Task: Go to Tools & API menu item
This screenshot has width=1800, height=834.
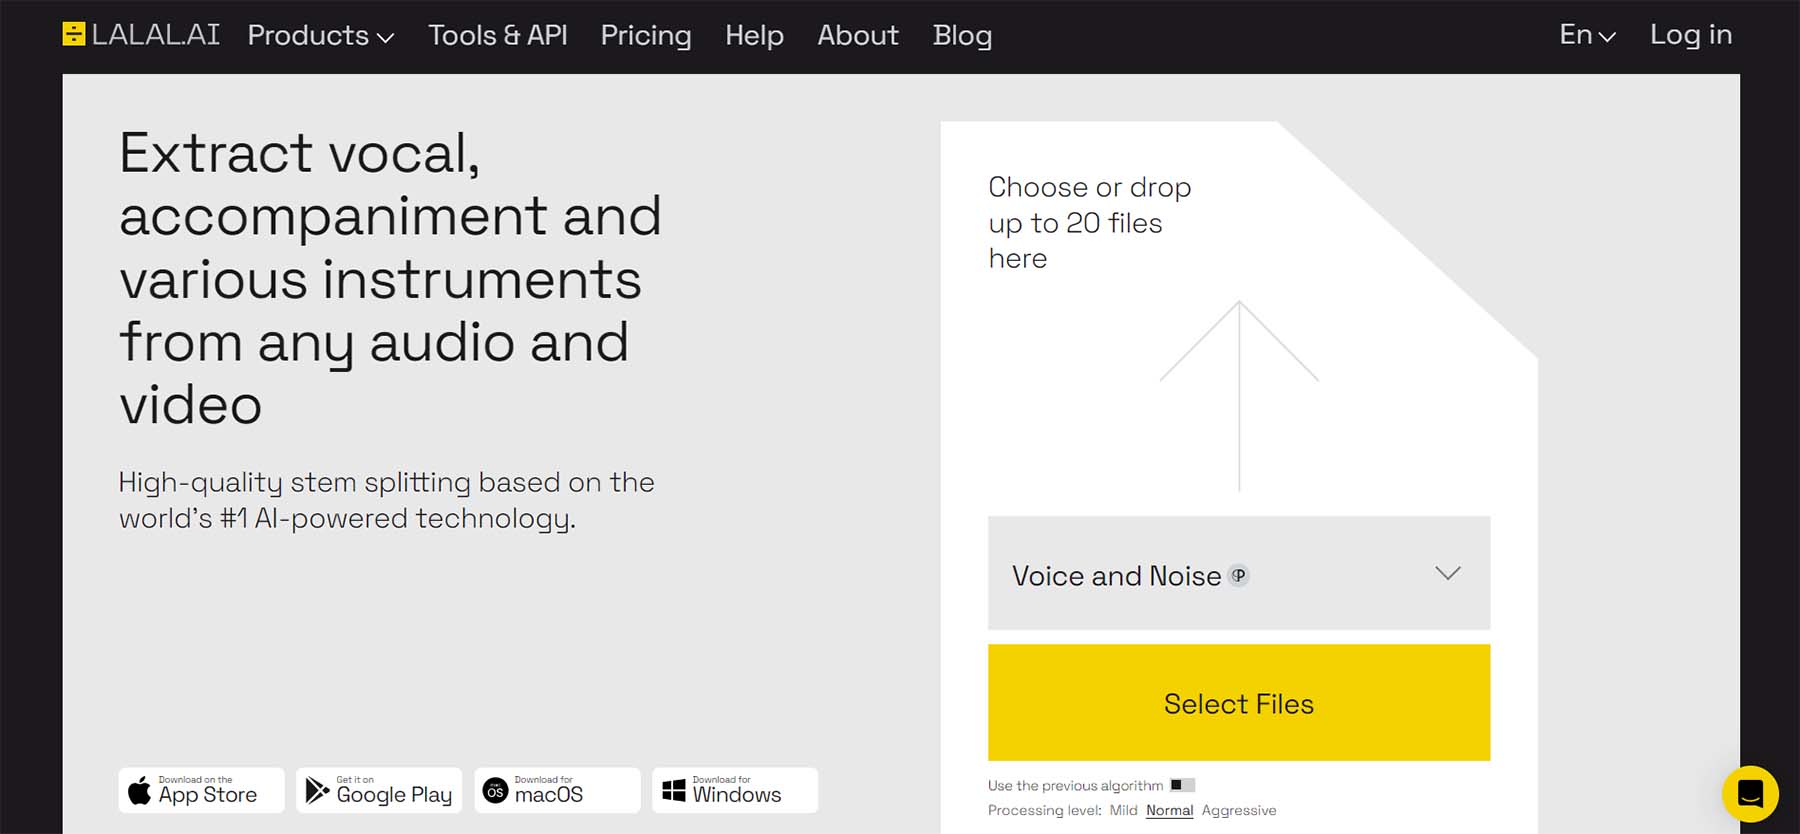Action: coord(498,35)
